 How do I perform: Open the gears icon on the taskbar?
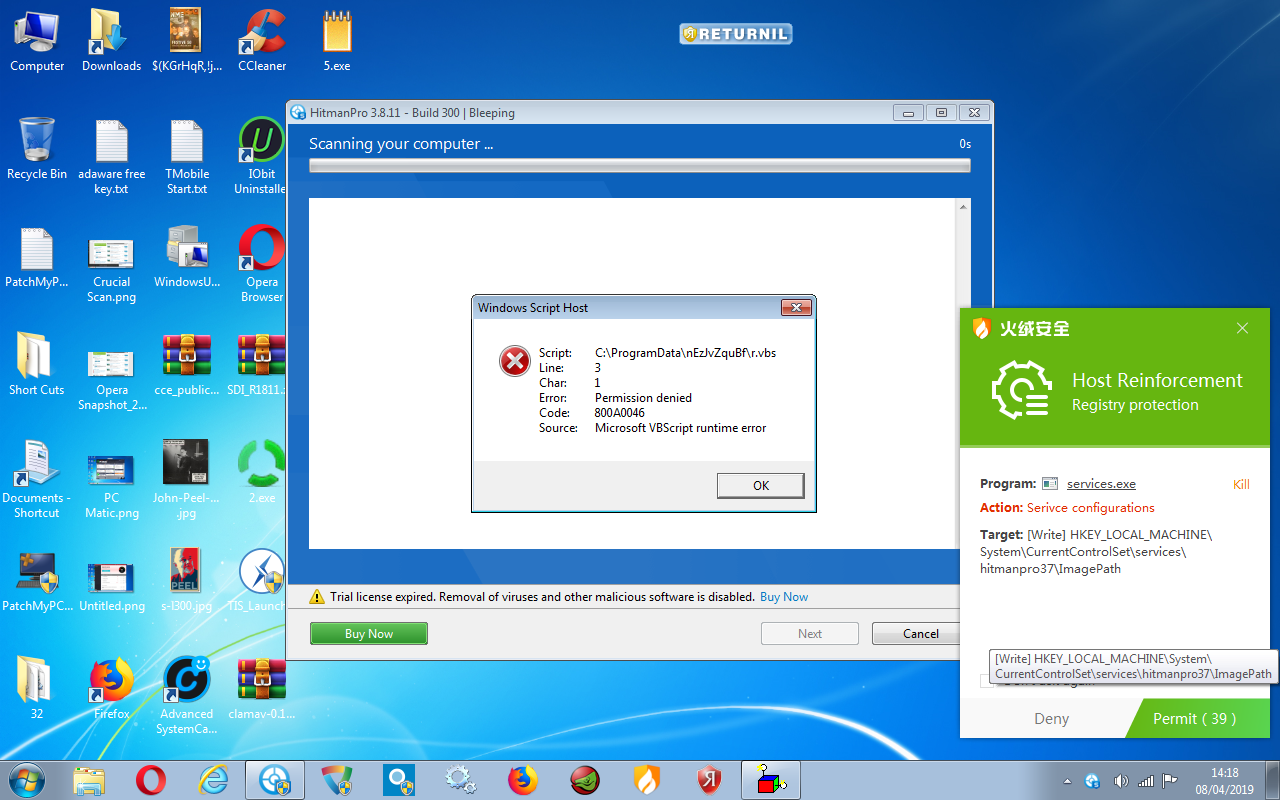pos(461,780)
